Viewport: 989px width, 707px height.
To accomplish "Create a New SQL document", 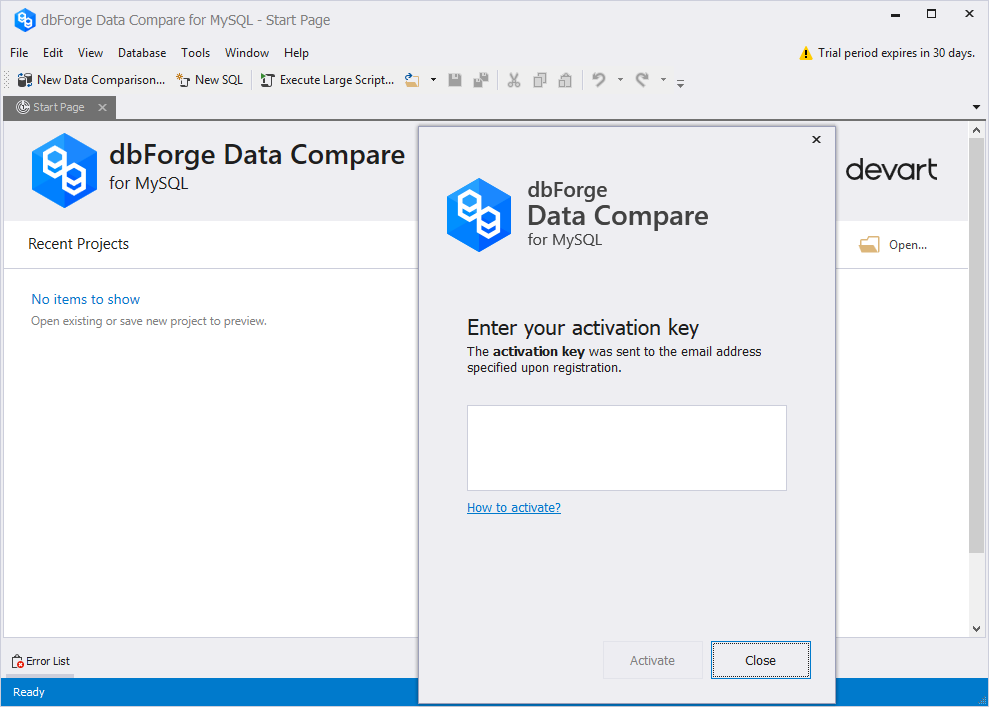I will pos(209,80).
